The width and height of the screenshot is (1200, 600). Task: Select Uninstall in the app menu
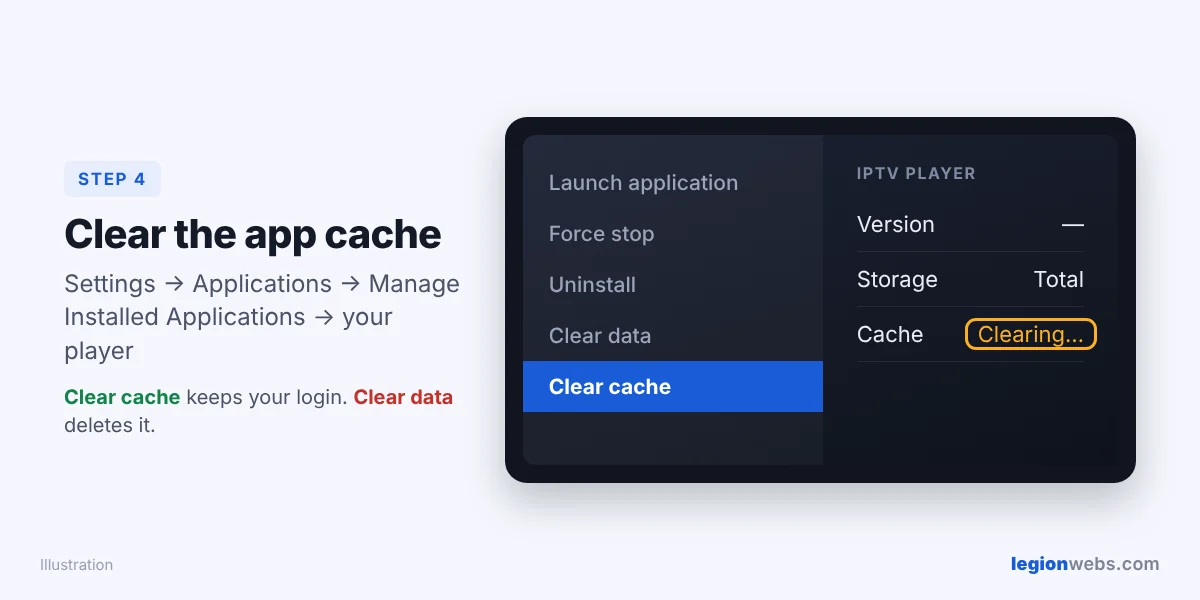point(673,285)
